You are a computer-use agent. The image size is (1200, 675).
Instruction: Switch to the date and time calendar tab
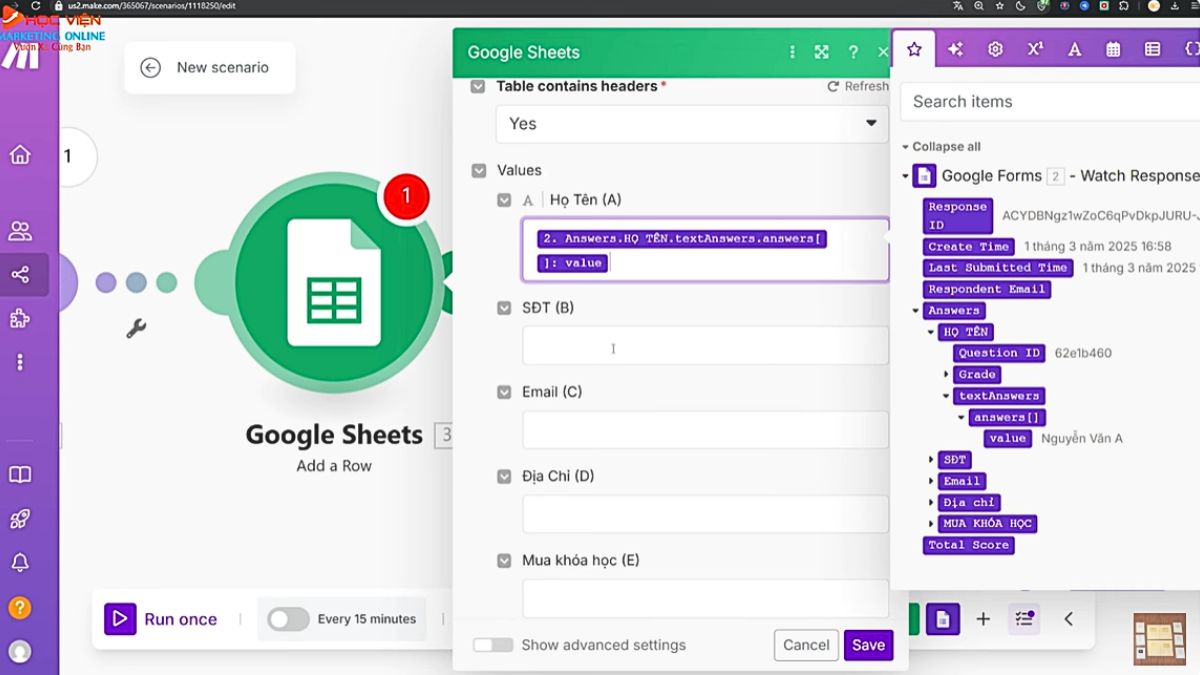point(1113,49)
